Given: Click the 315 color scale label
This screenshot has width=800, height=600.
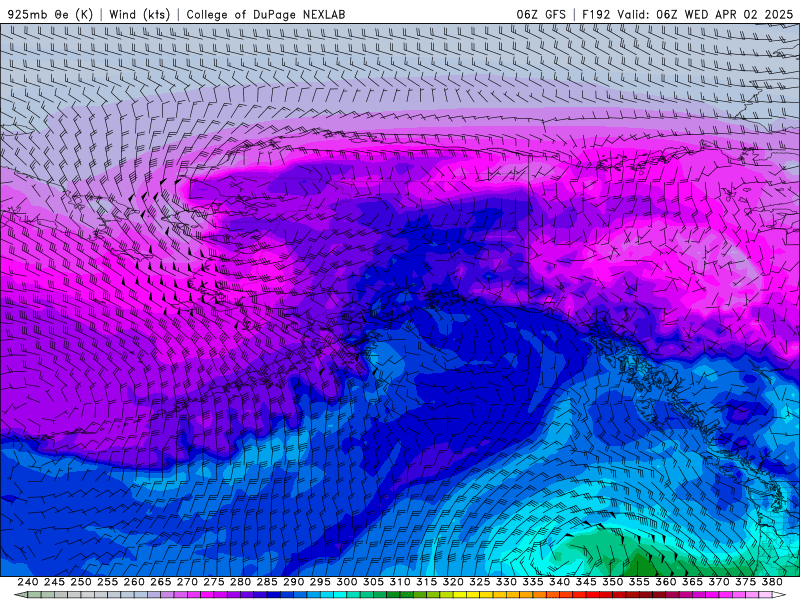Looking at the screenshot, I should click(427, 582).
